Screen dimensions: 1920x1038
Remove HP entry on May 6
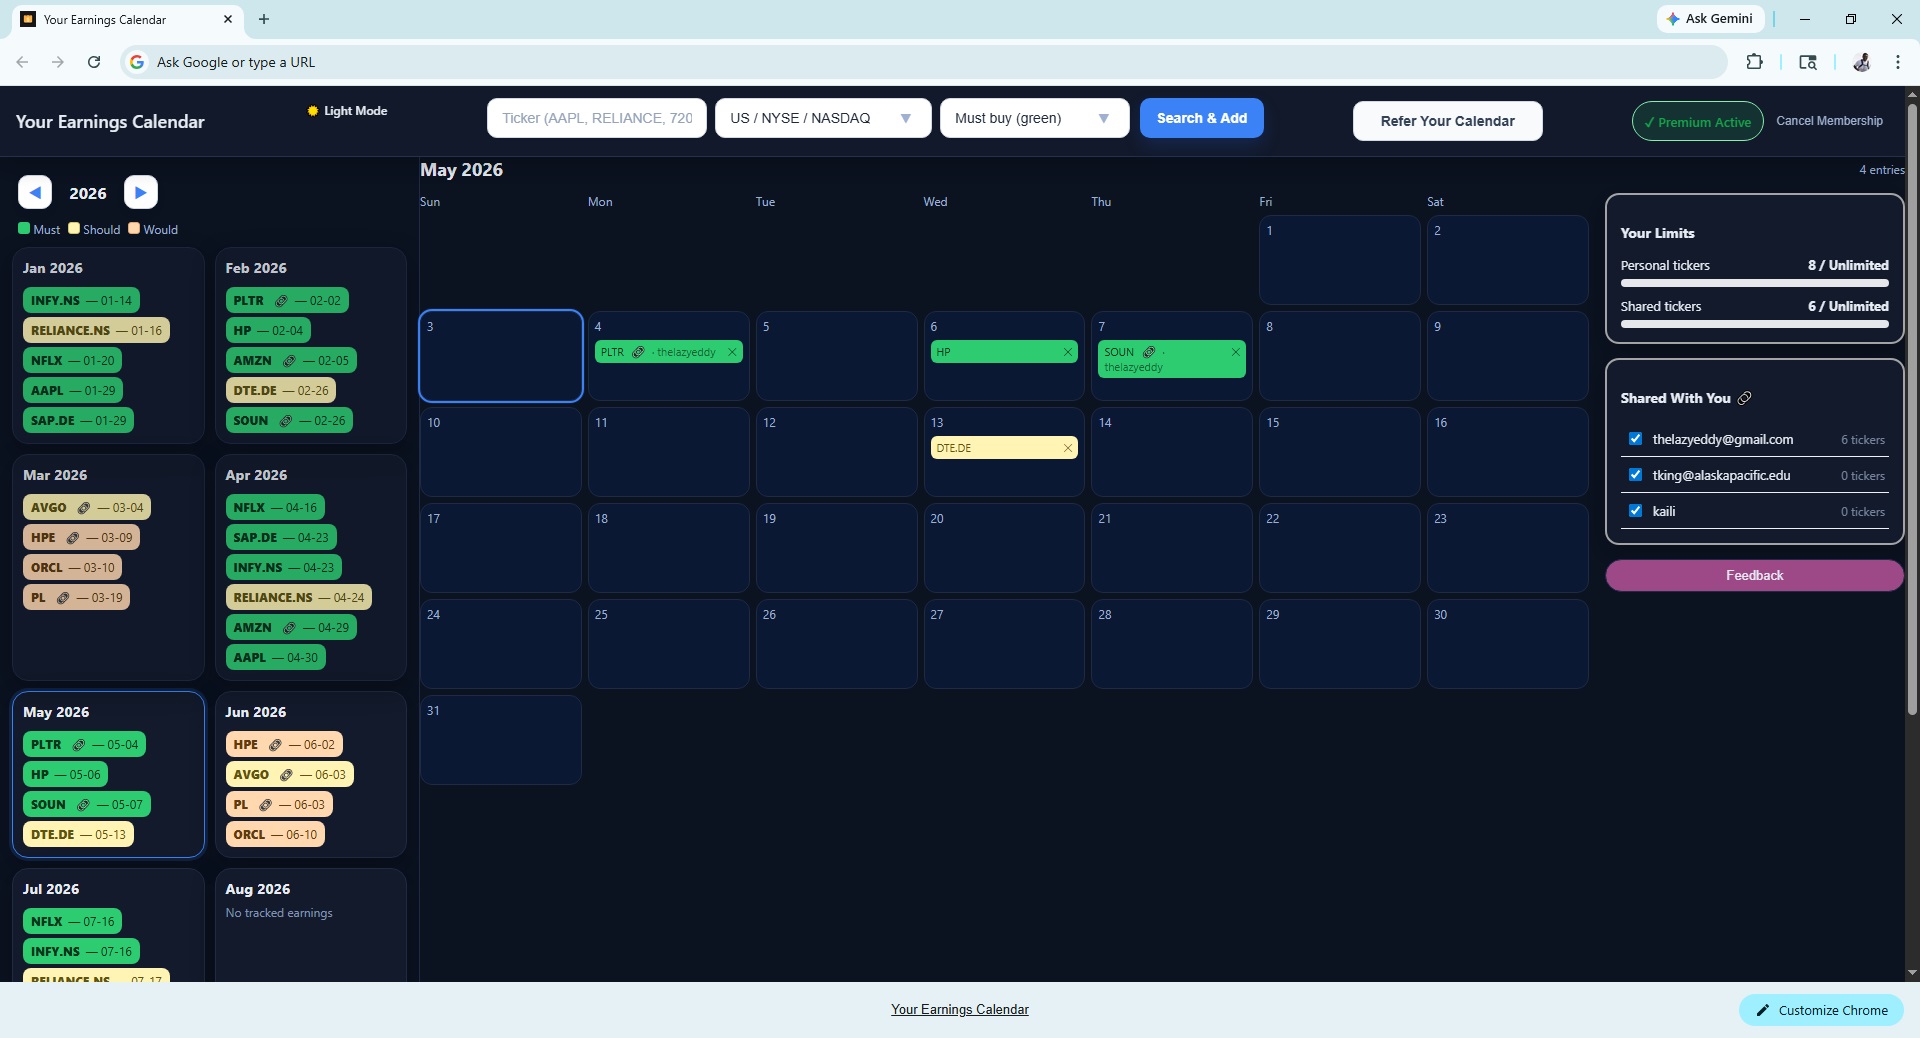(x=1068, y=352)
